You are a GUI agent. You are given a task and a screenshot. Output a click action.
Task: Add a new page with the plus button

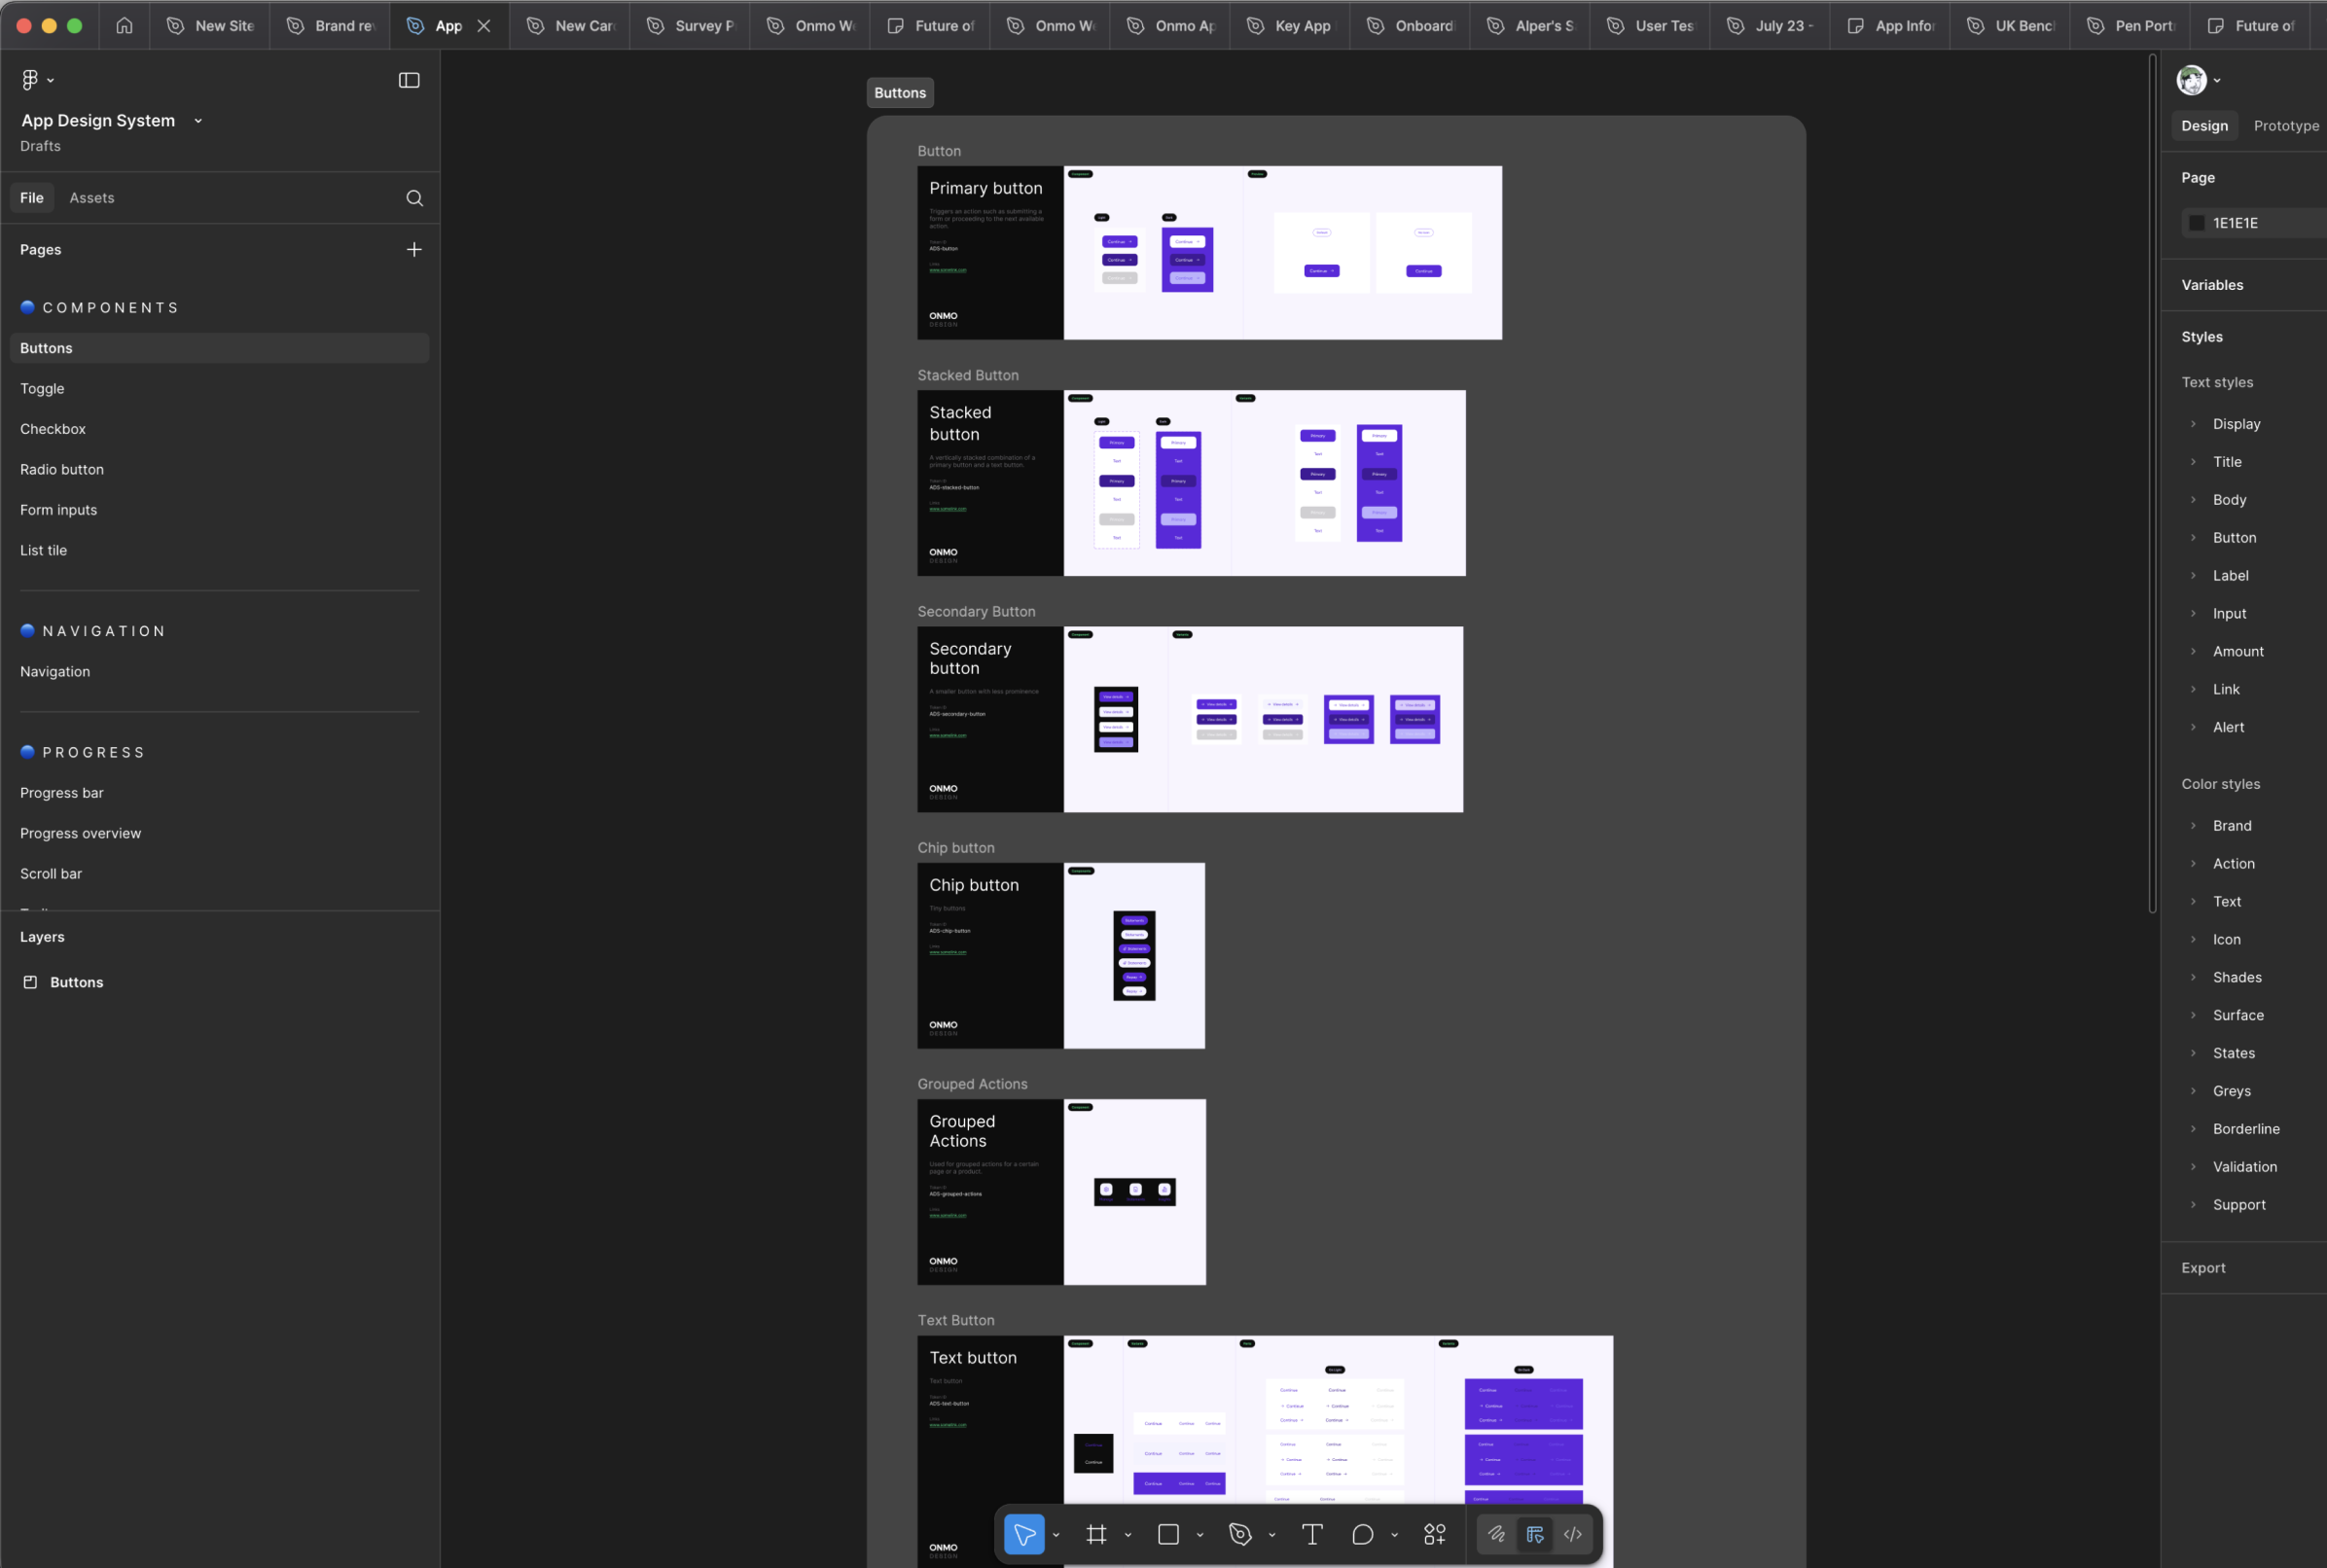pos(414,249)
